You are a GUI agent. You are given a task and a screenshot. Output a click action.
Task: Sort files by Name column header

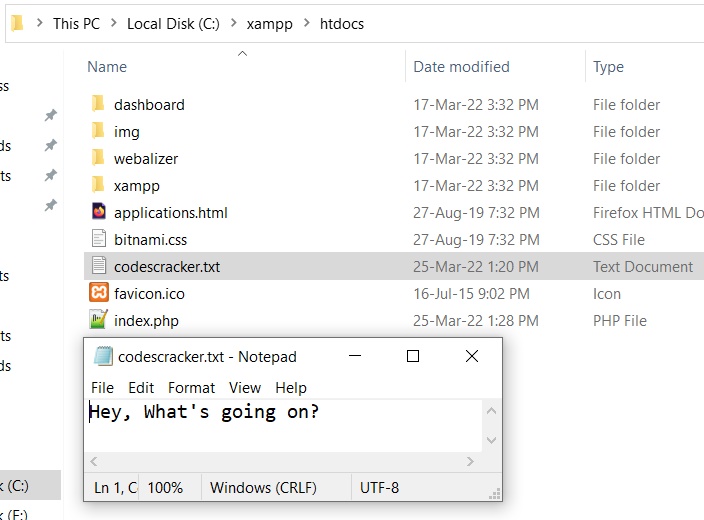click(107, 67)
